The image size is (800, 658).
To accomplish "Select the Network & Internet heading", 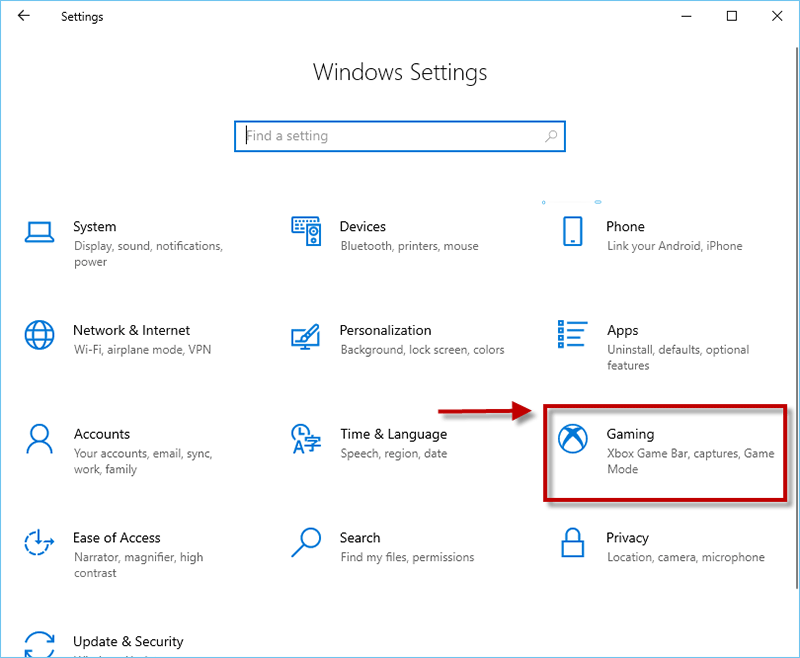I will (x=131, y=331).
